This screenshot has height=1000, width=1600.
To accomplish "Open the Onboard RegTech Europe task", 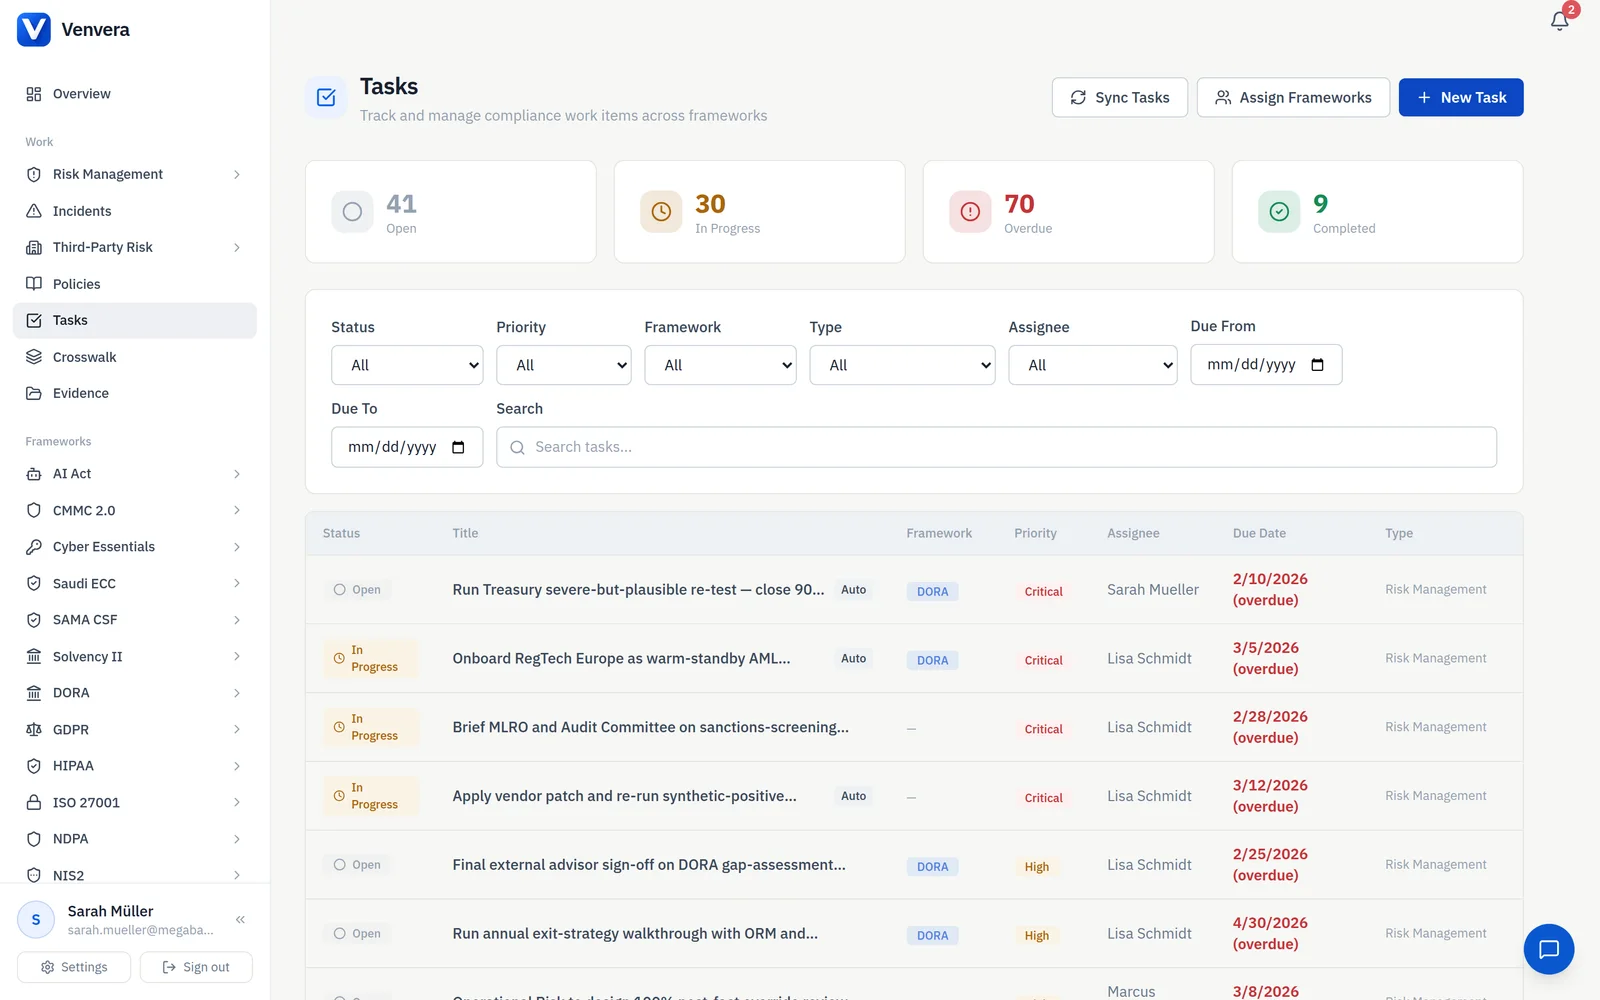I will click(621, 659).
